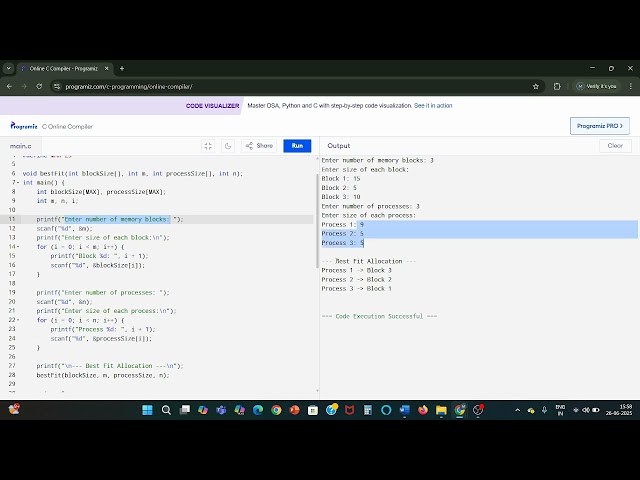Image resolution: width=640 pixels, height=480 pixels.
Task: View site information icon
Action: coord(57,87)
